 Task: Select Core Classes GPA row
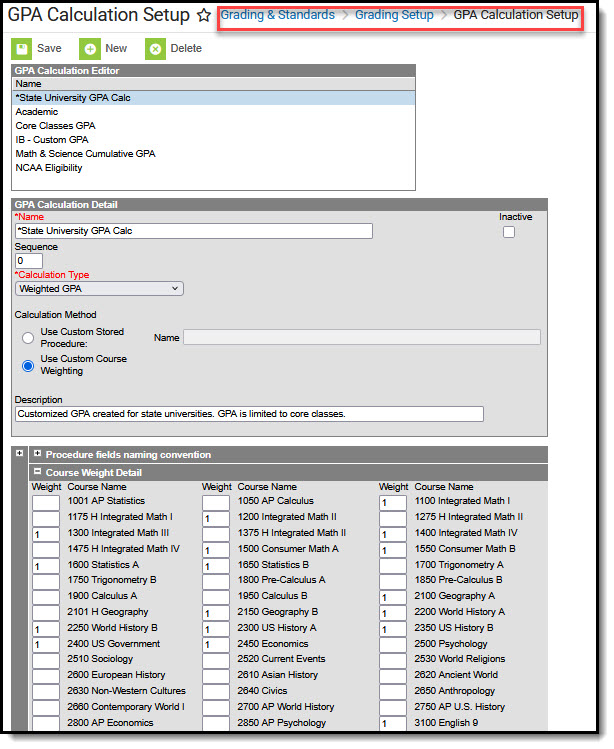coord(214,126)
